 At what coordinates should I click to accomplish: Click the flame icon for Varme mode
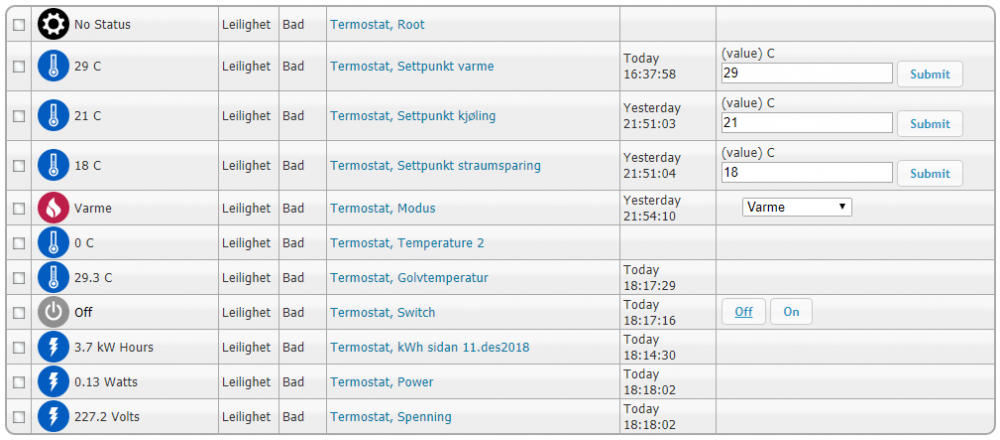point(54,208)
